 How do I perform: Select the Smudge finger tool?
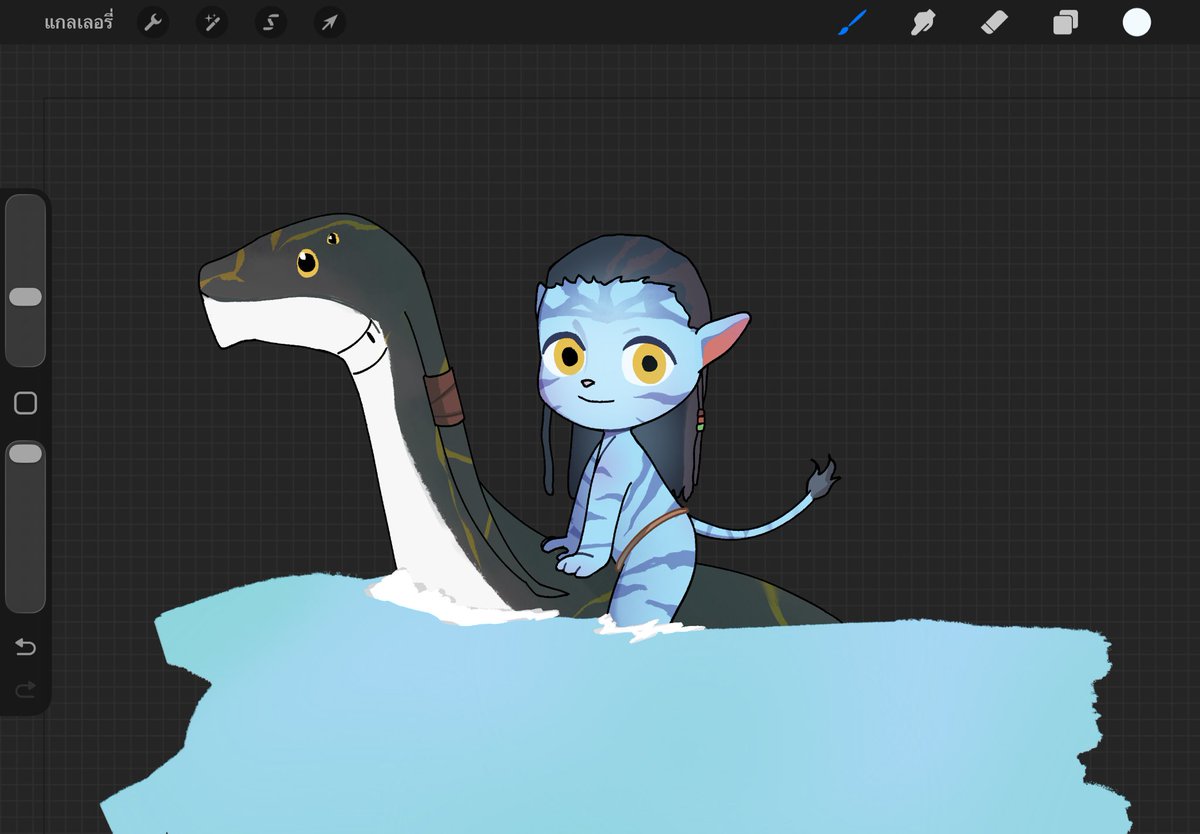coord(922,22)
